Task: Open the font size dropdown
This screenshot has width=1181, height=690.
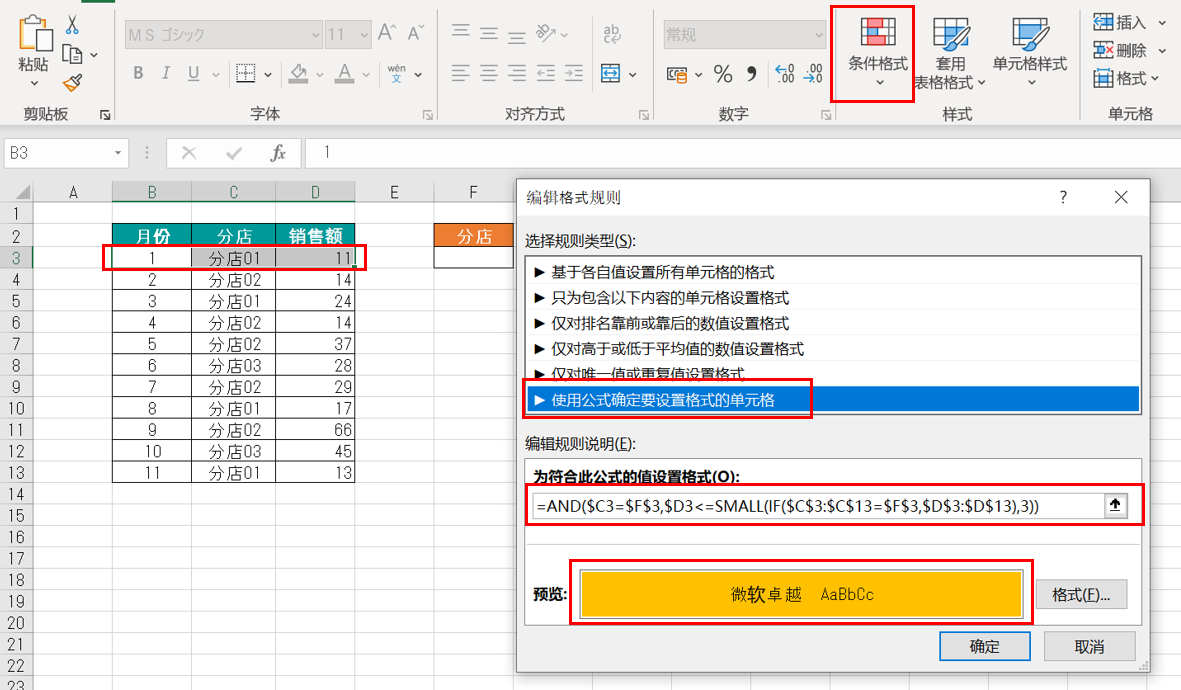Action: tap(364, 35)
